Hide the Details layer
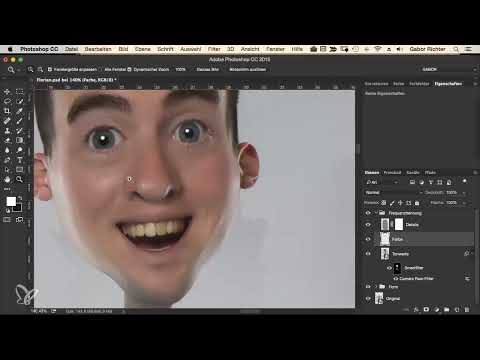The width and height of the screenshot is (480, 360). coord(368,225)
